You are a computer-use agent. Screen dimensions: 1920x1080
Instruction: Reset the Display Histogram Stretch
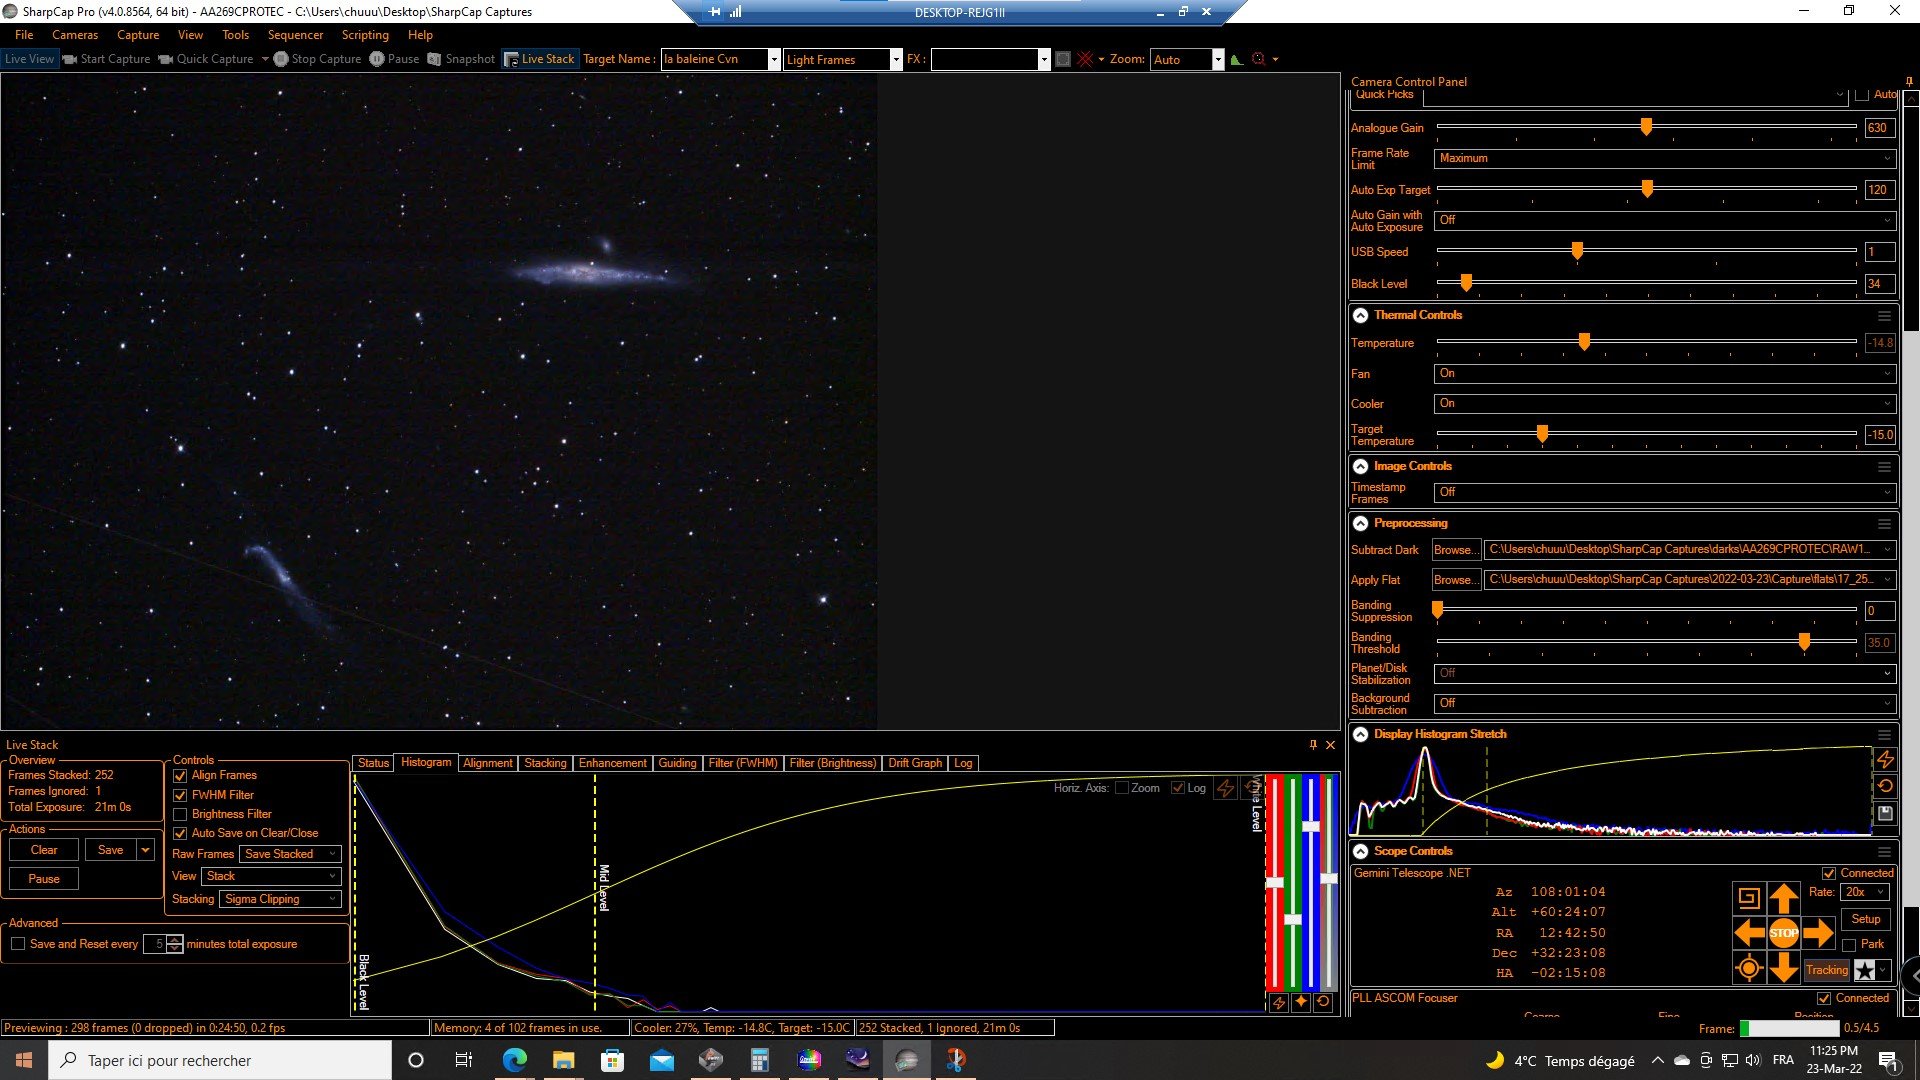tap(1885, 787)
